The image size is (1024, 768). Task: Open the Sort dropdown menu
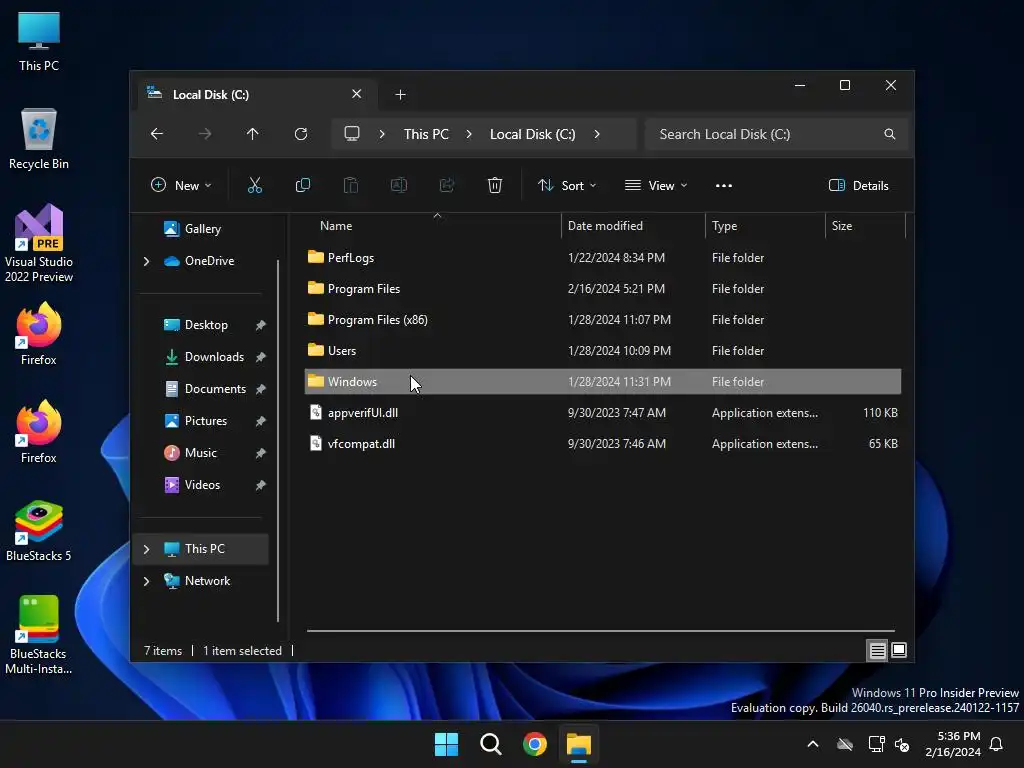[x=567, y=185]
